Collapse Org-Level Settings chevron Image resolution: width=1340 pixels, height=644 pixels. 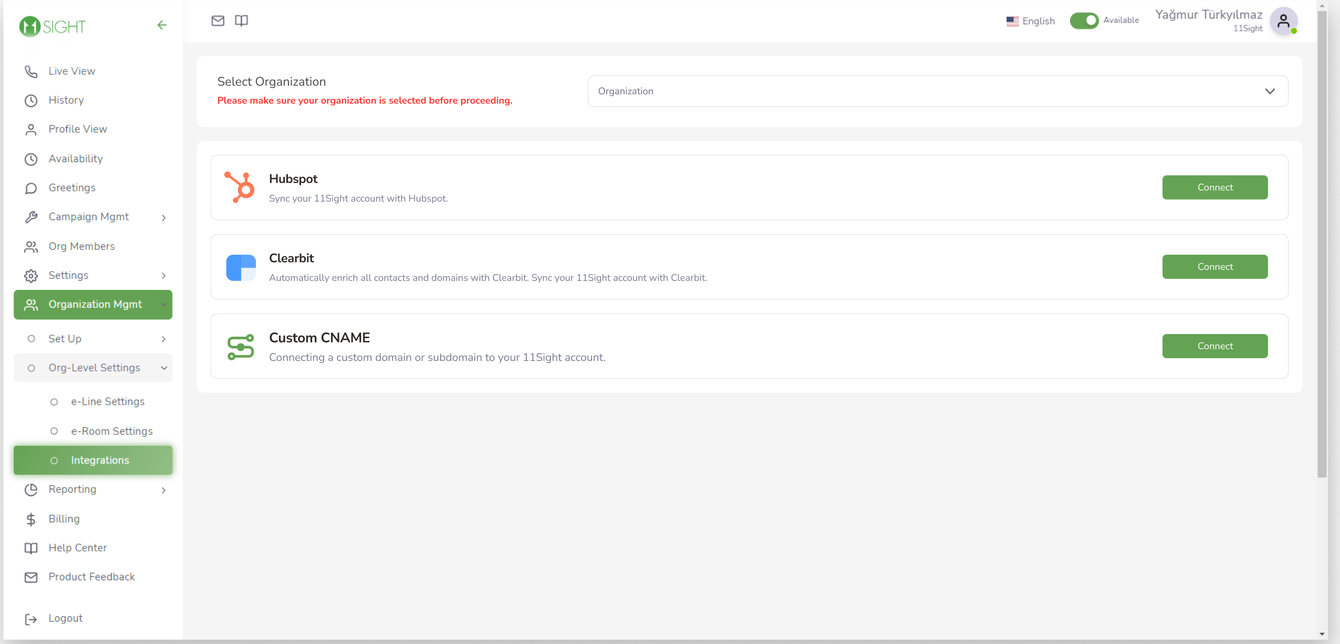coord(164,368)
